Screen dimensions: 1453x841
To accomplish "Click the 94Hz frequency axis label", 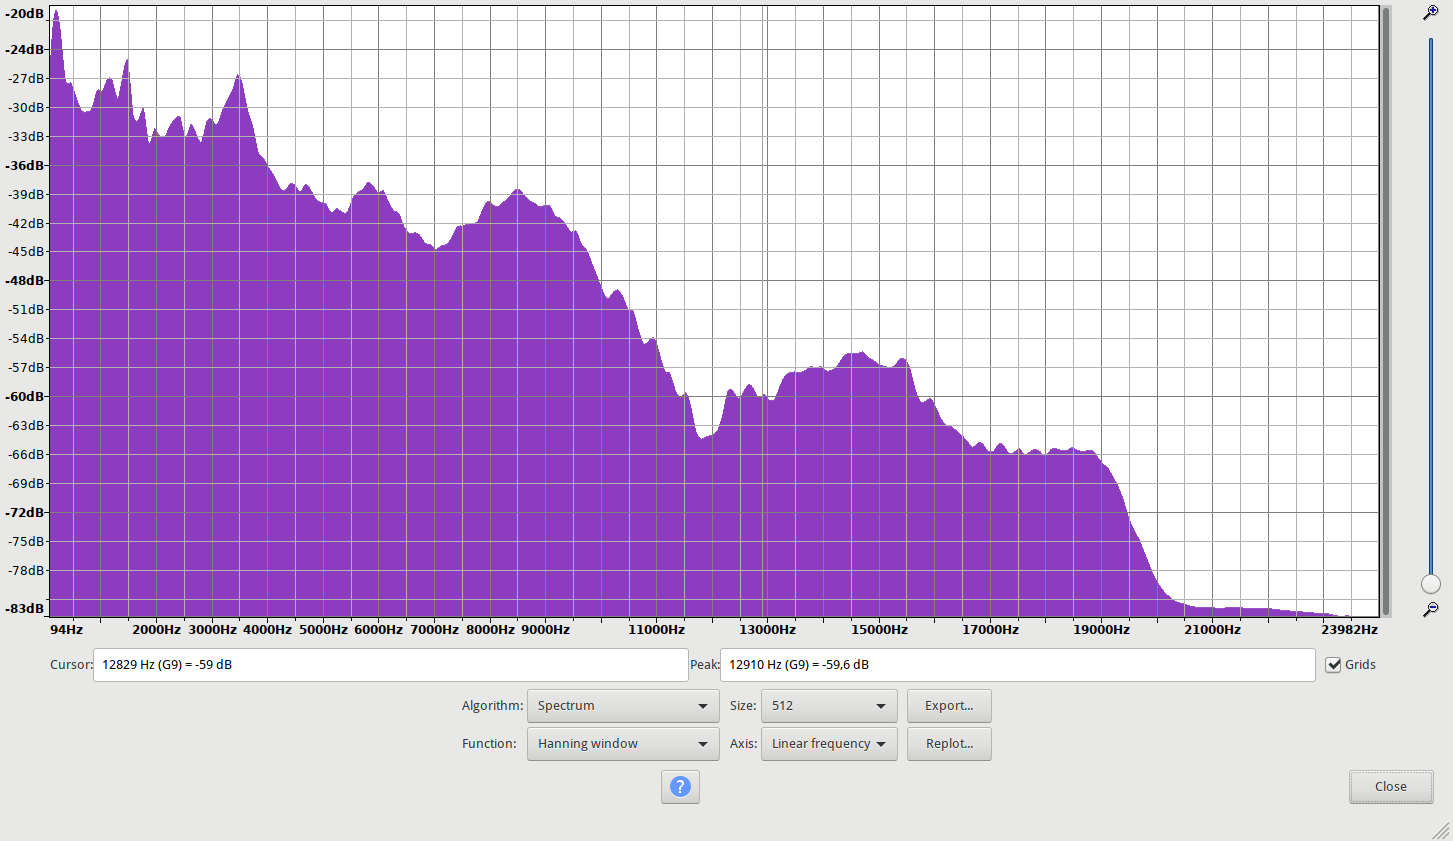I will 66,630.
